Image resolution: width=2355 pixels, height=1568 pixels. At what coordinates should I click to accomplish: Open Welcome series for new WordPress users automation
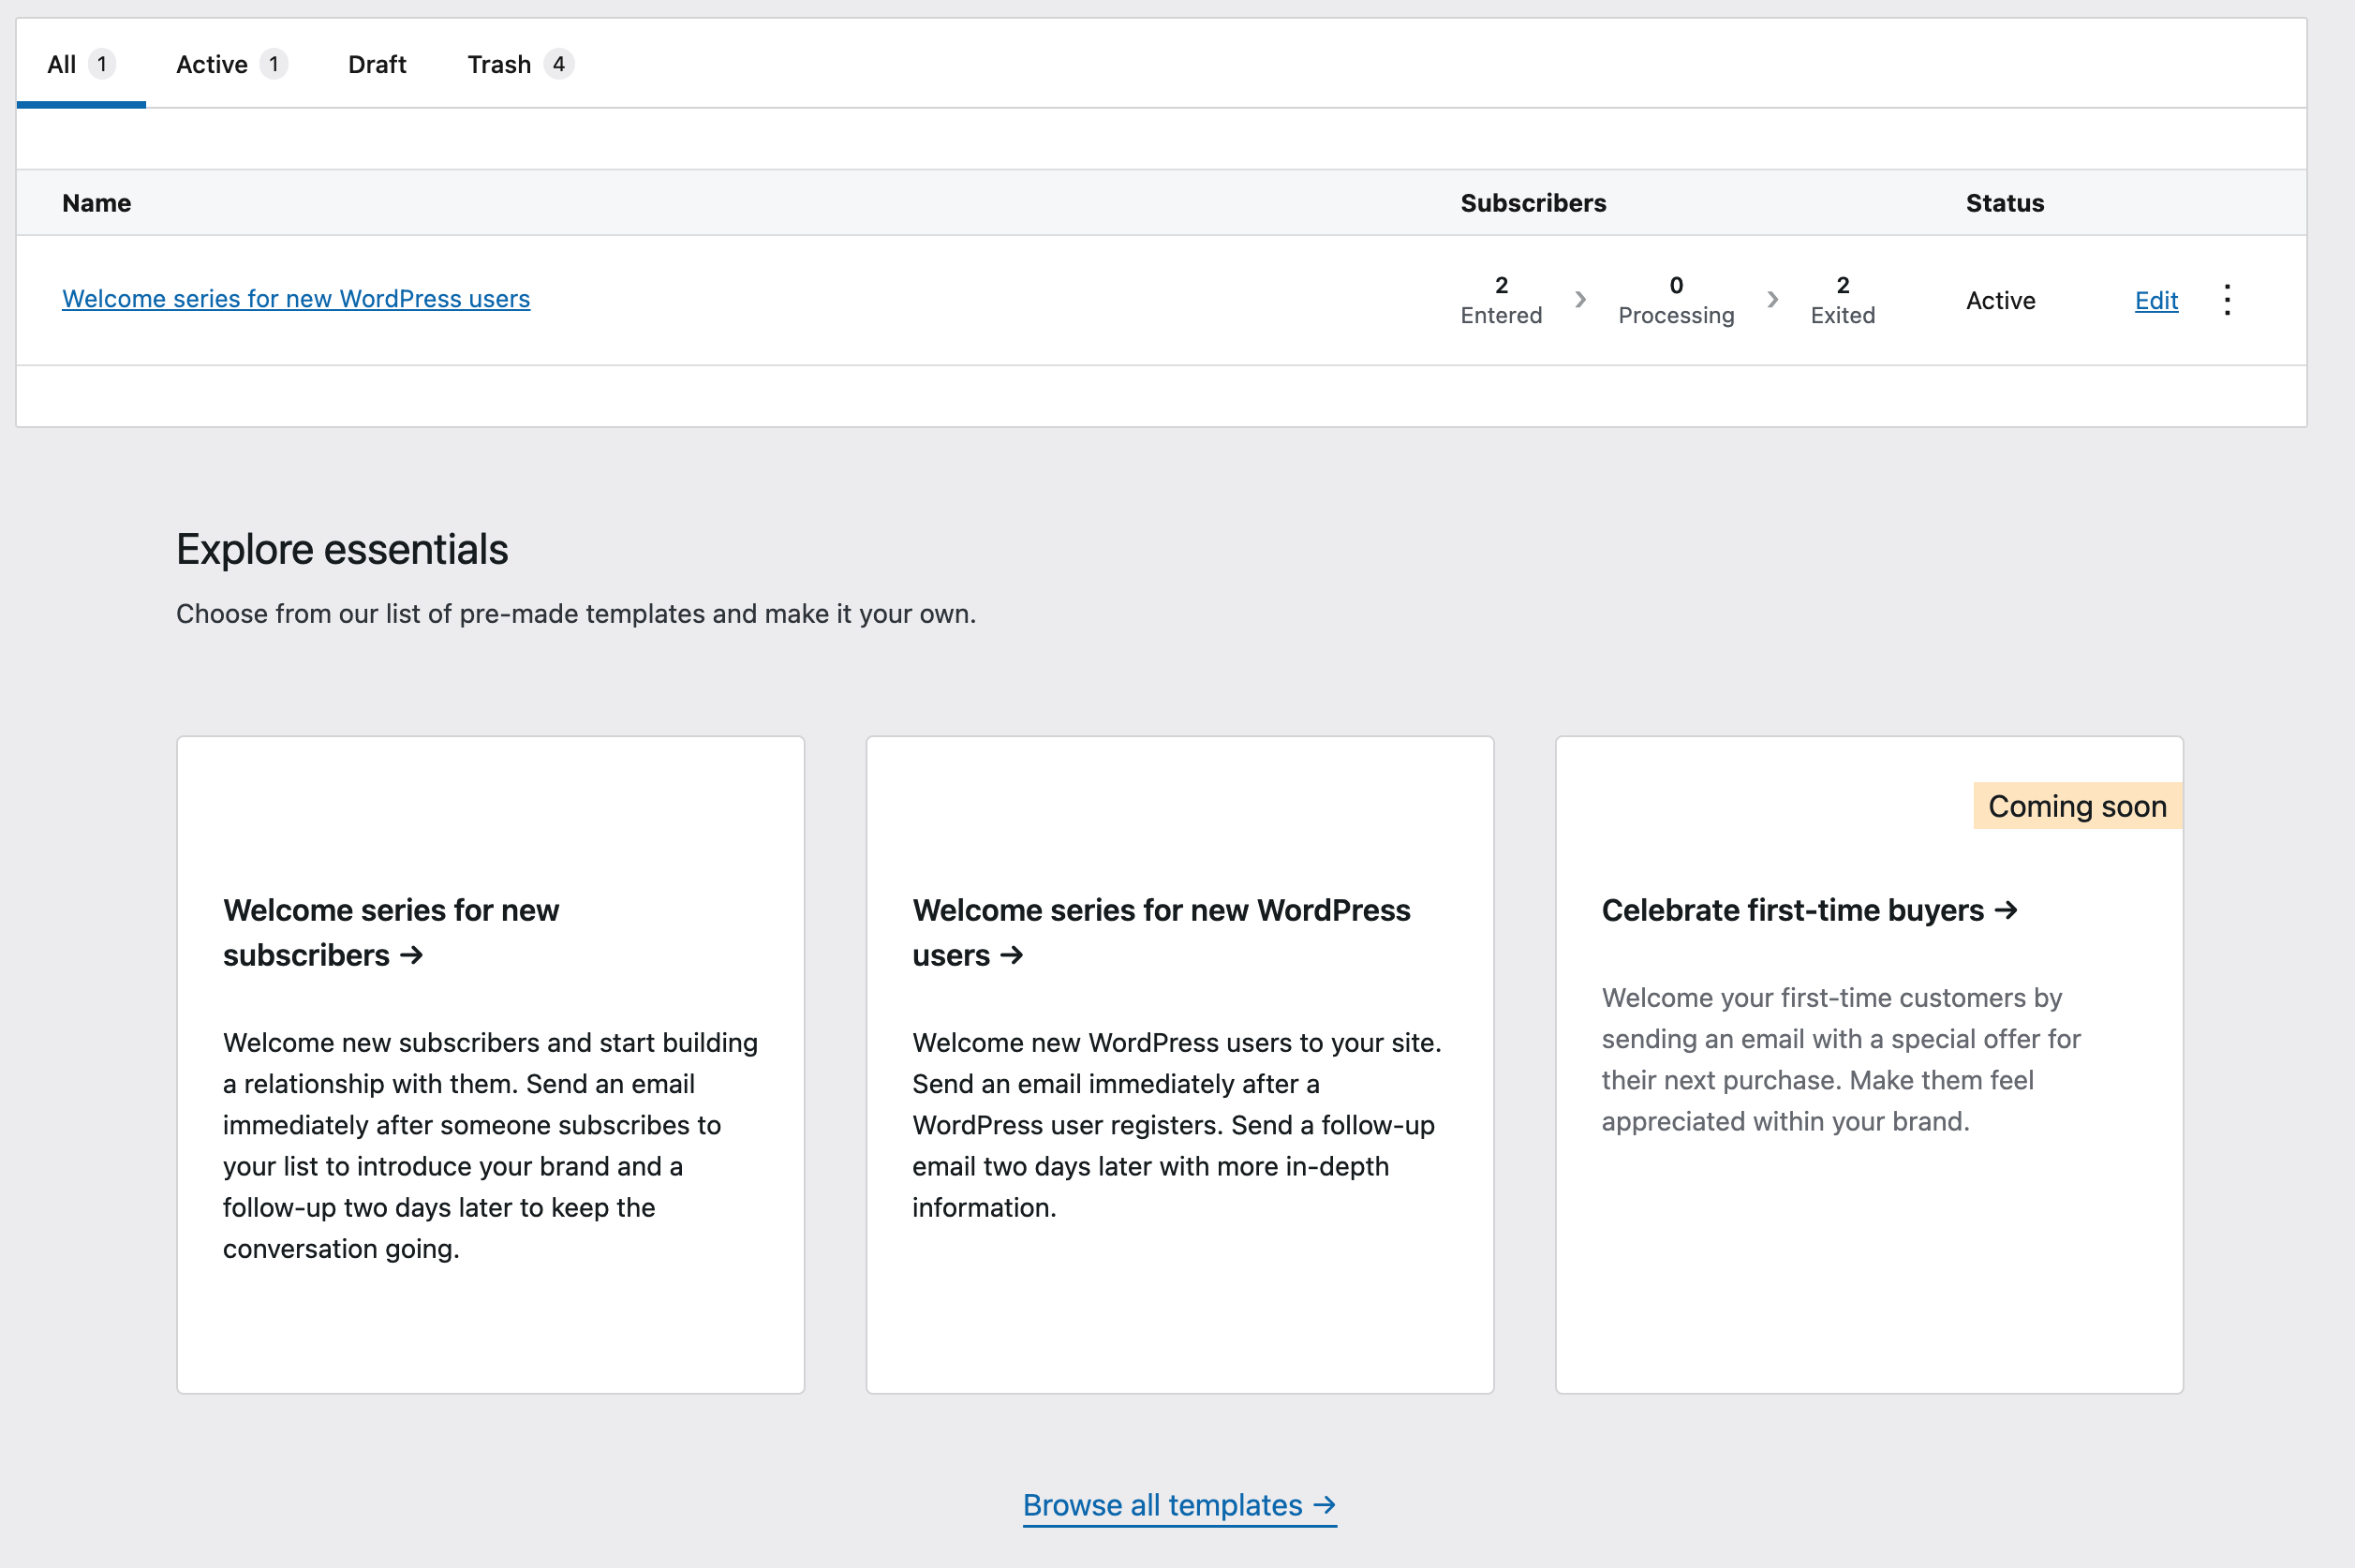point(296,299)
